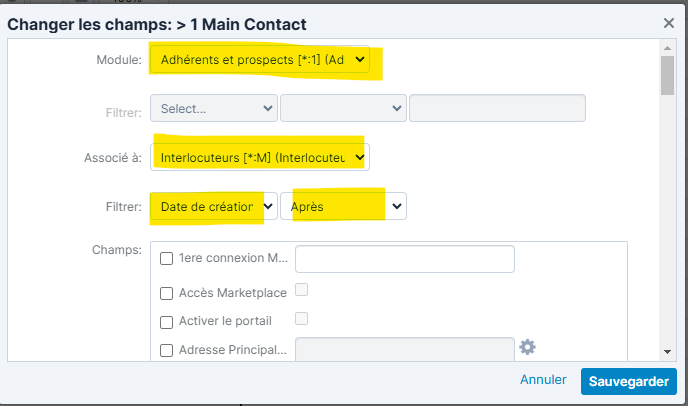Close the Changer les champs dialog
The width and height of the screenshot is (688, 406).
pos(669,22)
